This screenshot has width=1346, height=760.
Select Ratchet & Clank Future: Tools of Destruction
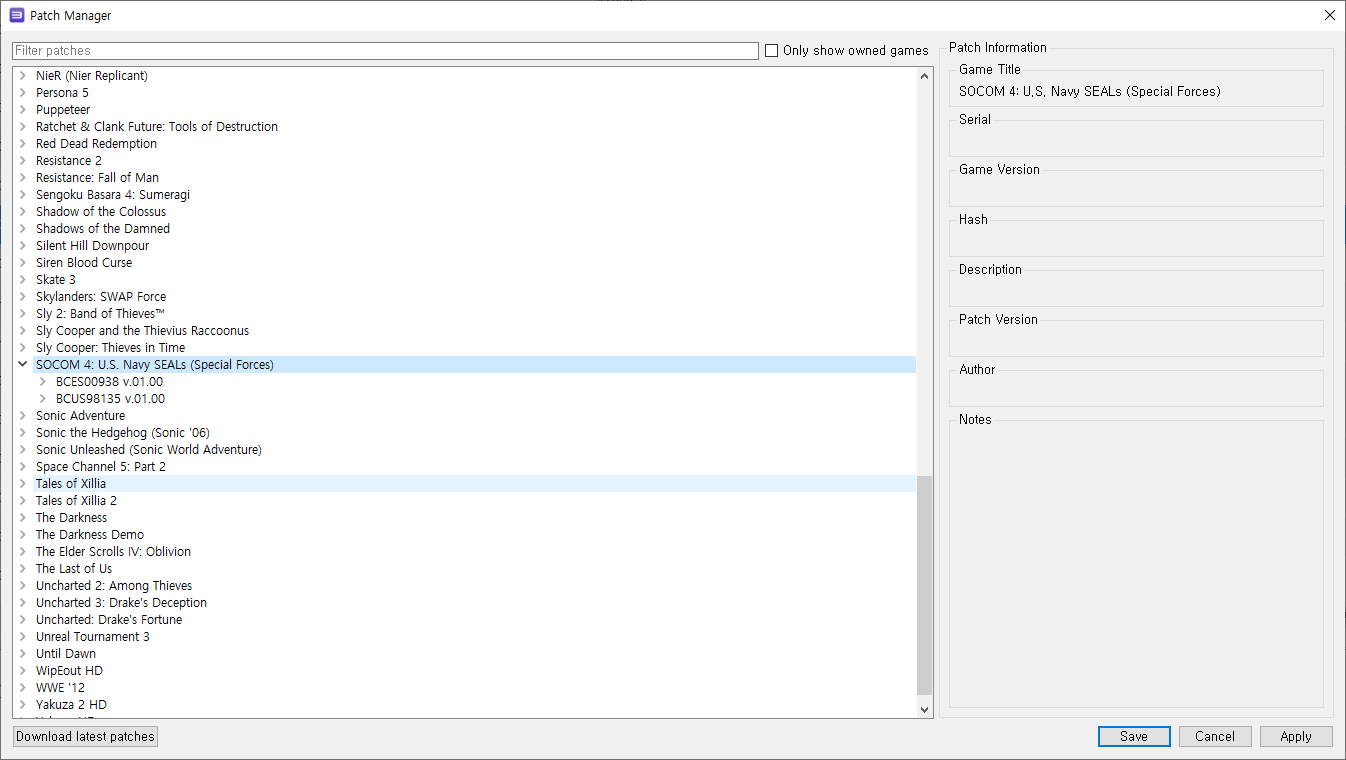[x=157, y=127]
